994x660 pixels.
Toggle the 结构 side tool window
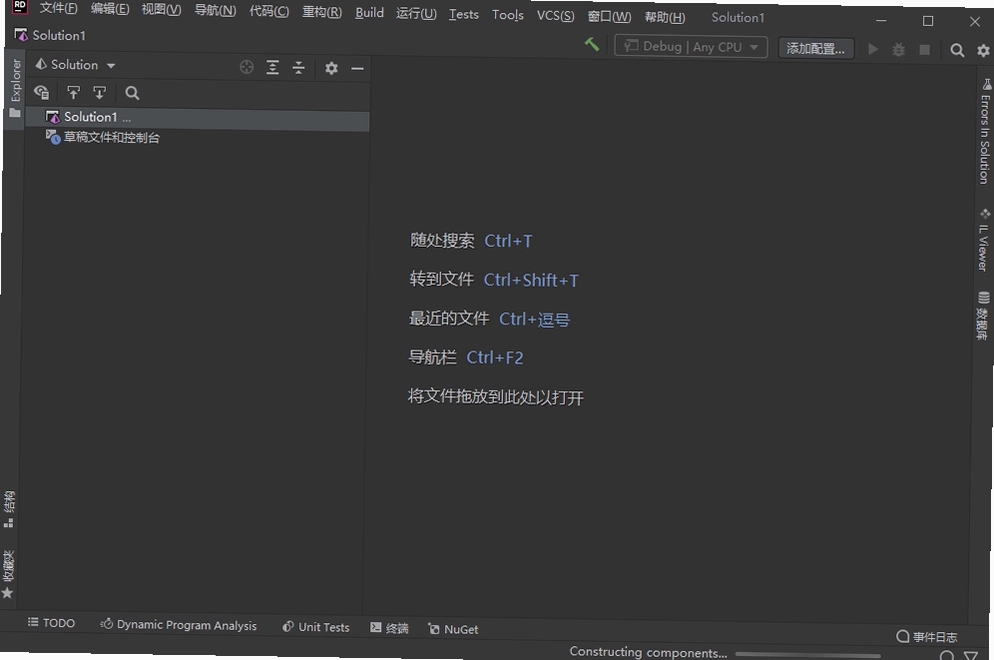[9, 509]
